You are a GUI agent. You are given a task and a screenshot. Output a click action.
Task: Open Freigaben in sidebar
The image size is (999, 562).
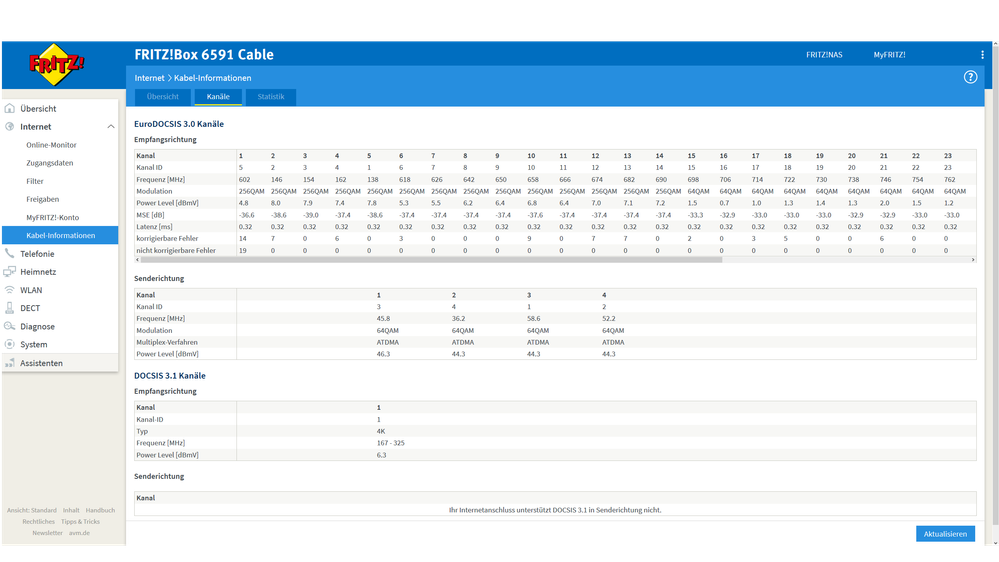coord(43,199)
